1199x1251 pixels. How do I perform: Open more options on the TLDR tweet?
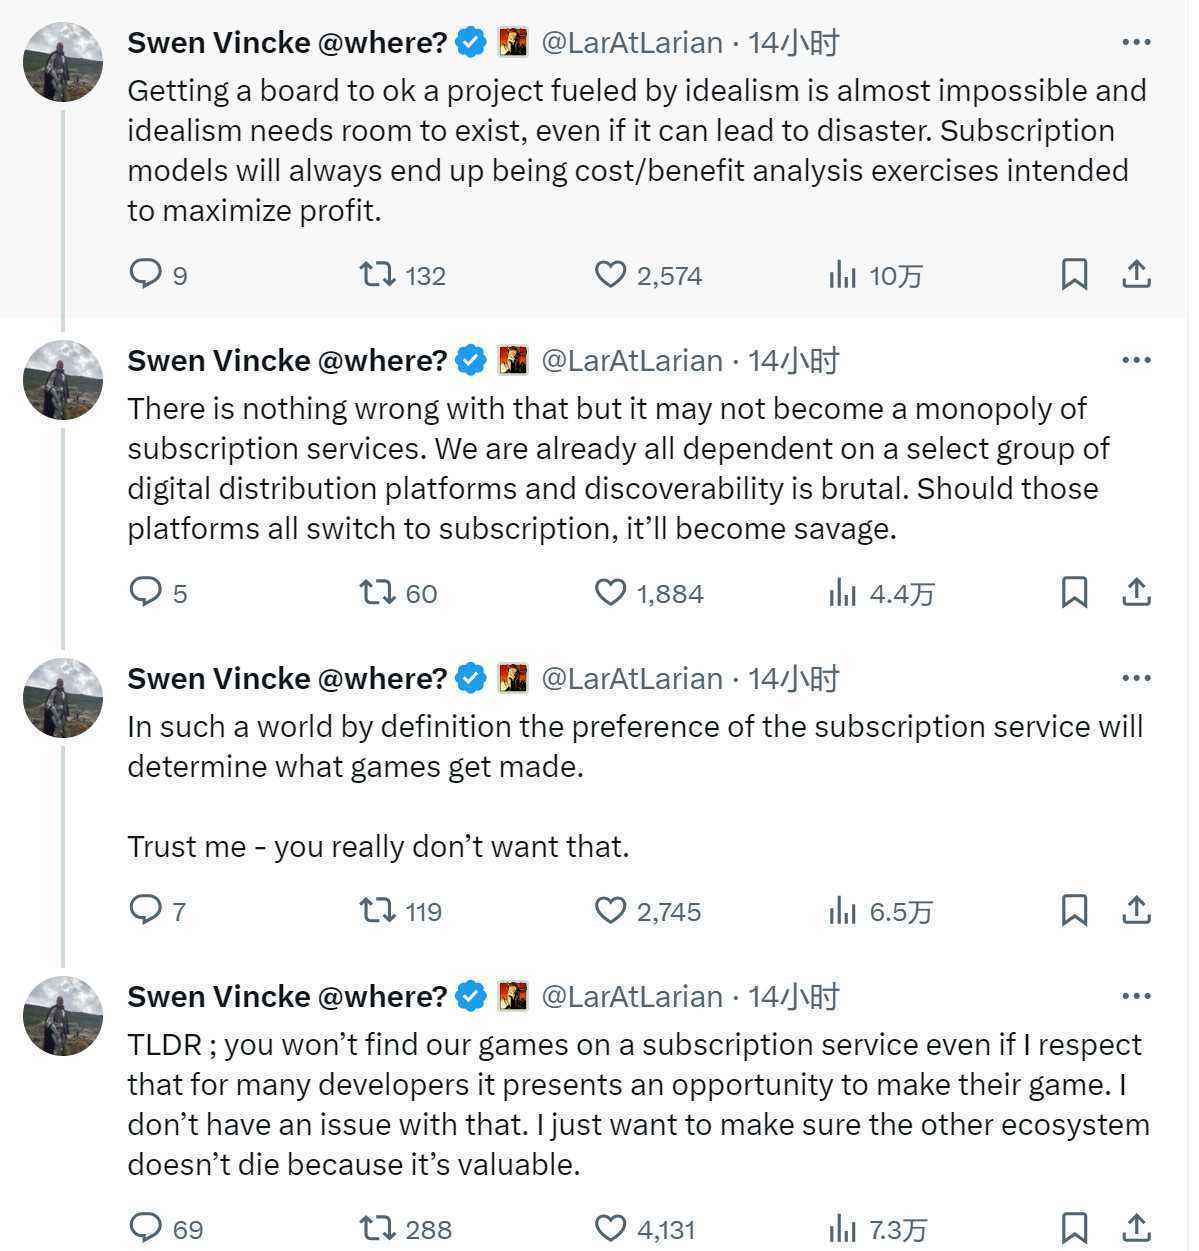[x=1136, y=996]
